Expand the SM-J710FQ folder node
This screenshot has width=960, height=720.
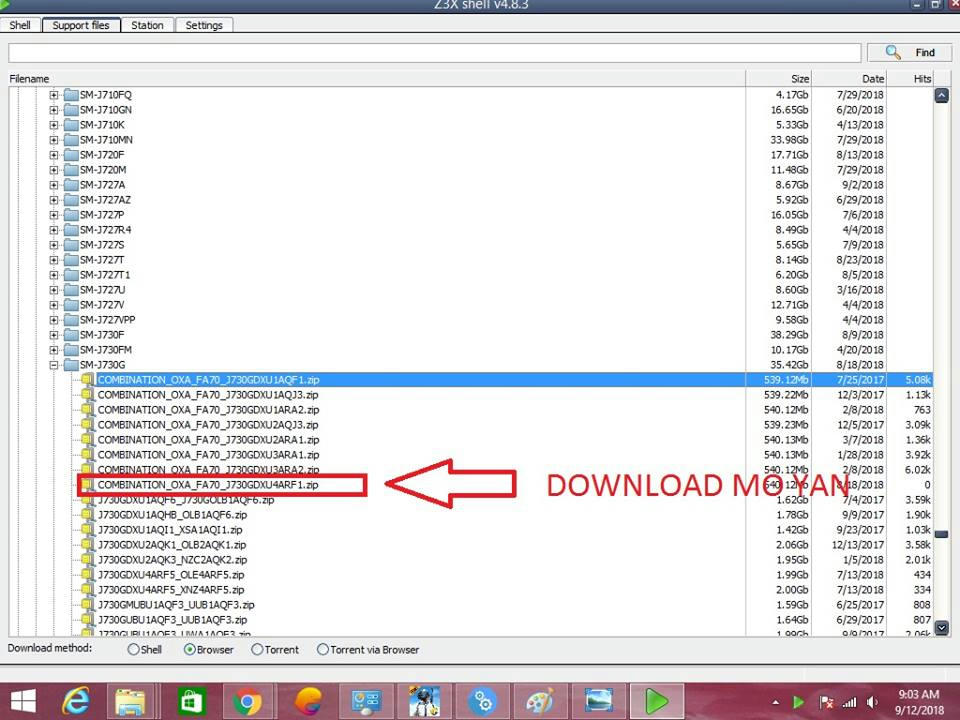coord(54,95)
